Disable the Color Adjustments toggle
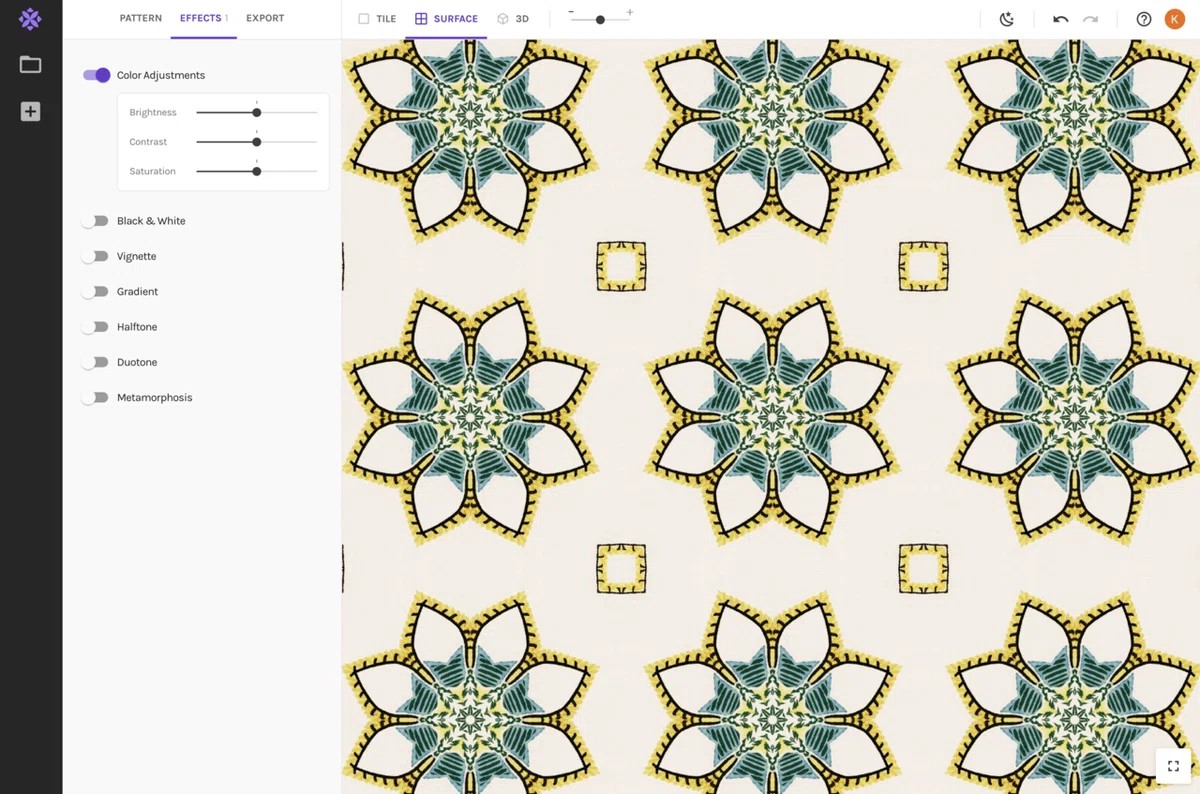The image size is (1200, 794). tap(96, 75)
